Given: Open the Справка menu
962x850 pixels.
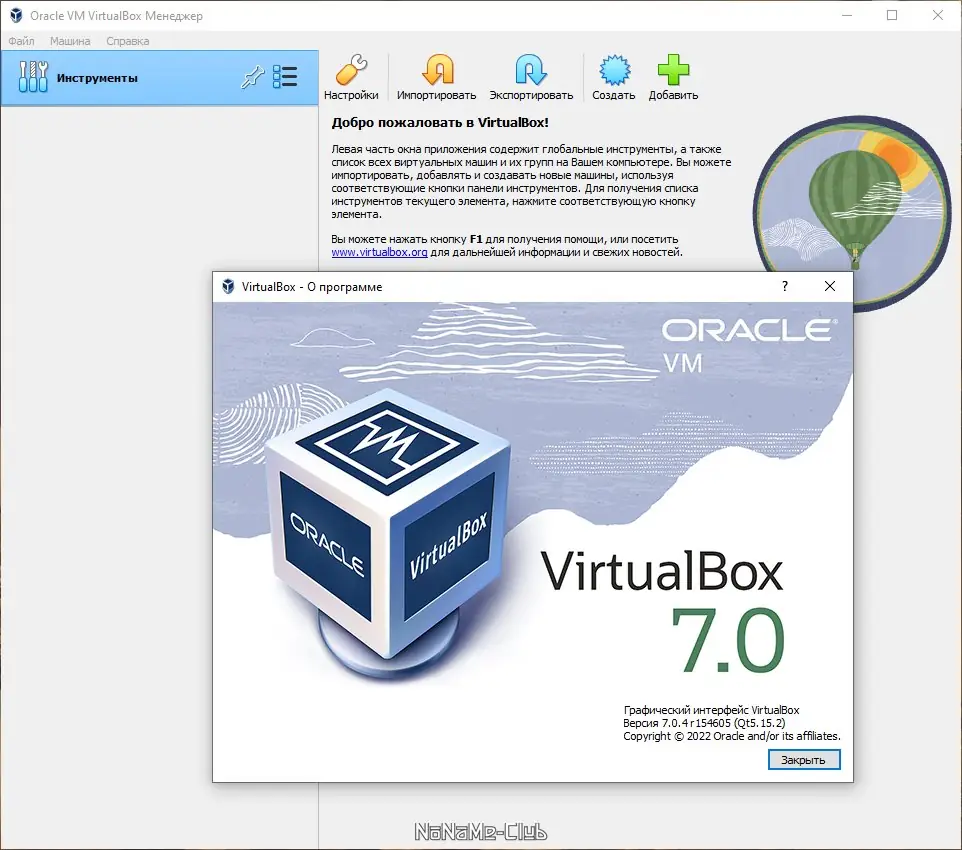Looking at the screenshot, I should pyautogui.click(x=128, y=41).
